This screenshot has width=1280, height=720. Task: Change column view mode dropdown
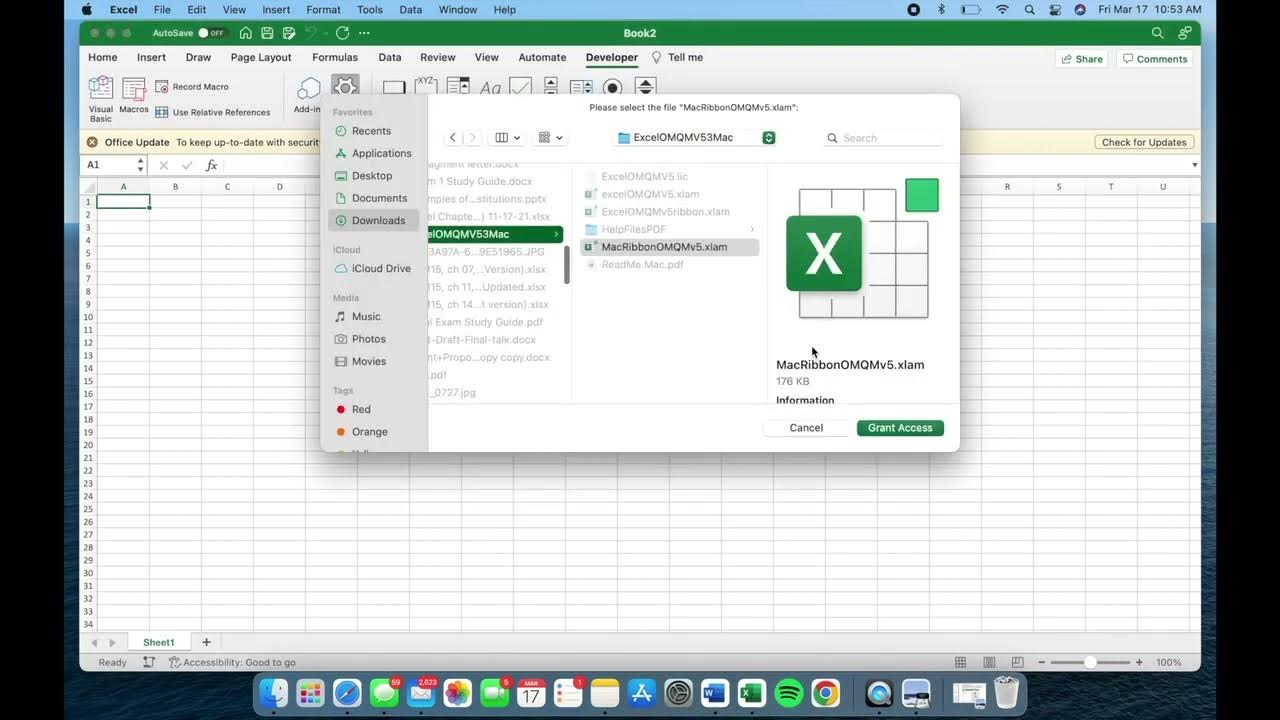pos(508,138)
